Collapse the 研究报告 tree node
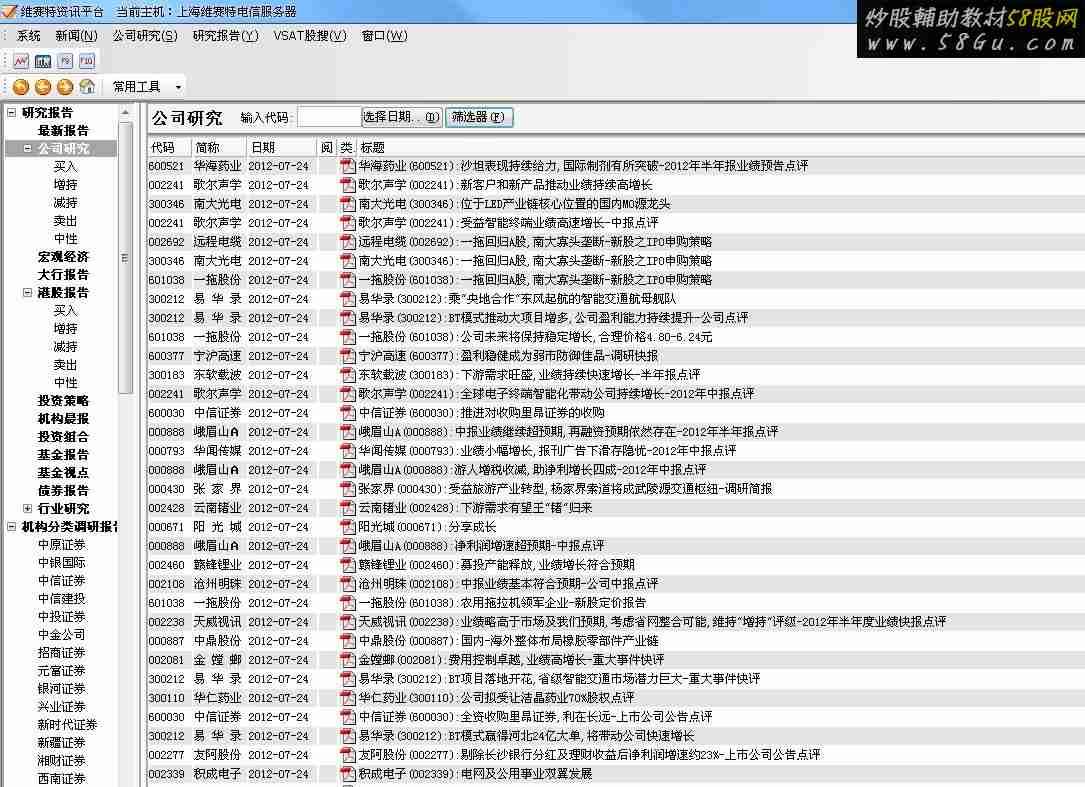This screenshot has width=1085, height=787. tap(11, 112)
